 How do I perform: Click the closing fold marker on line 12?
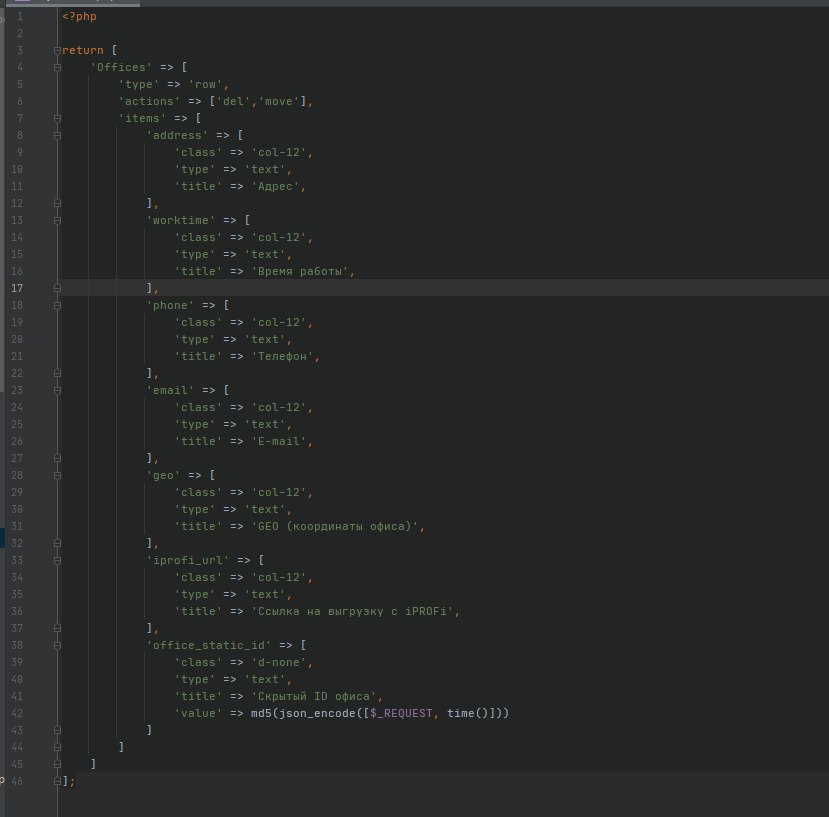(x=57, y=203)
